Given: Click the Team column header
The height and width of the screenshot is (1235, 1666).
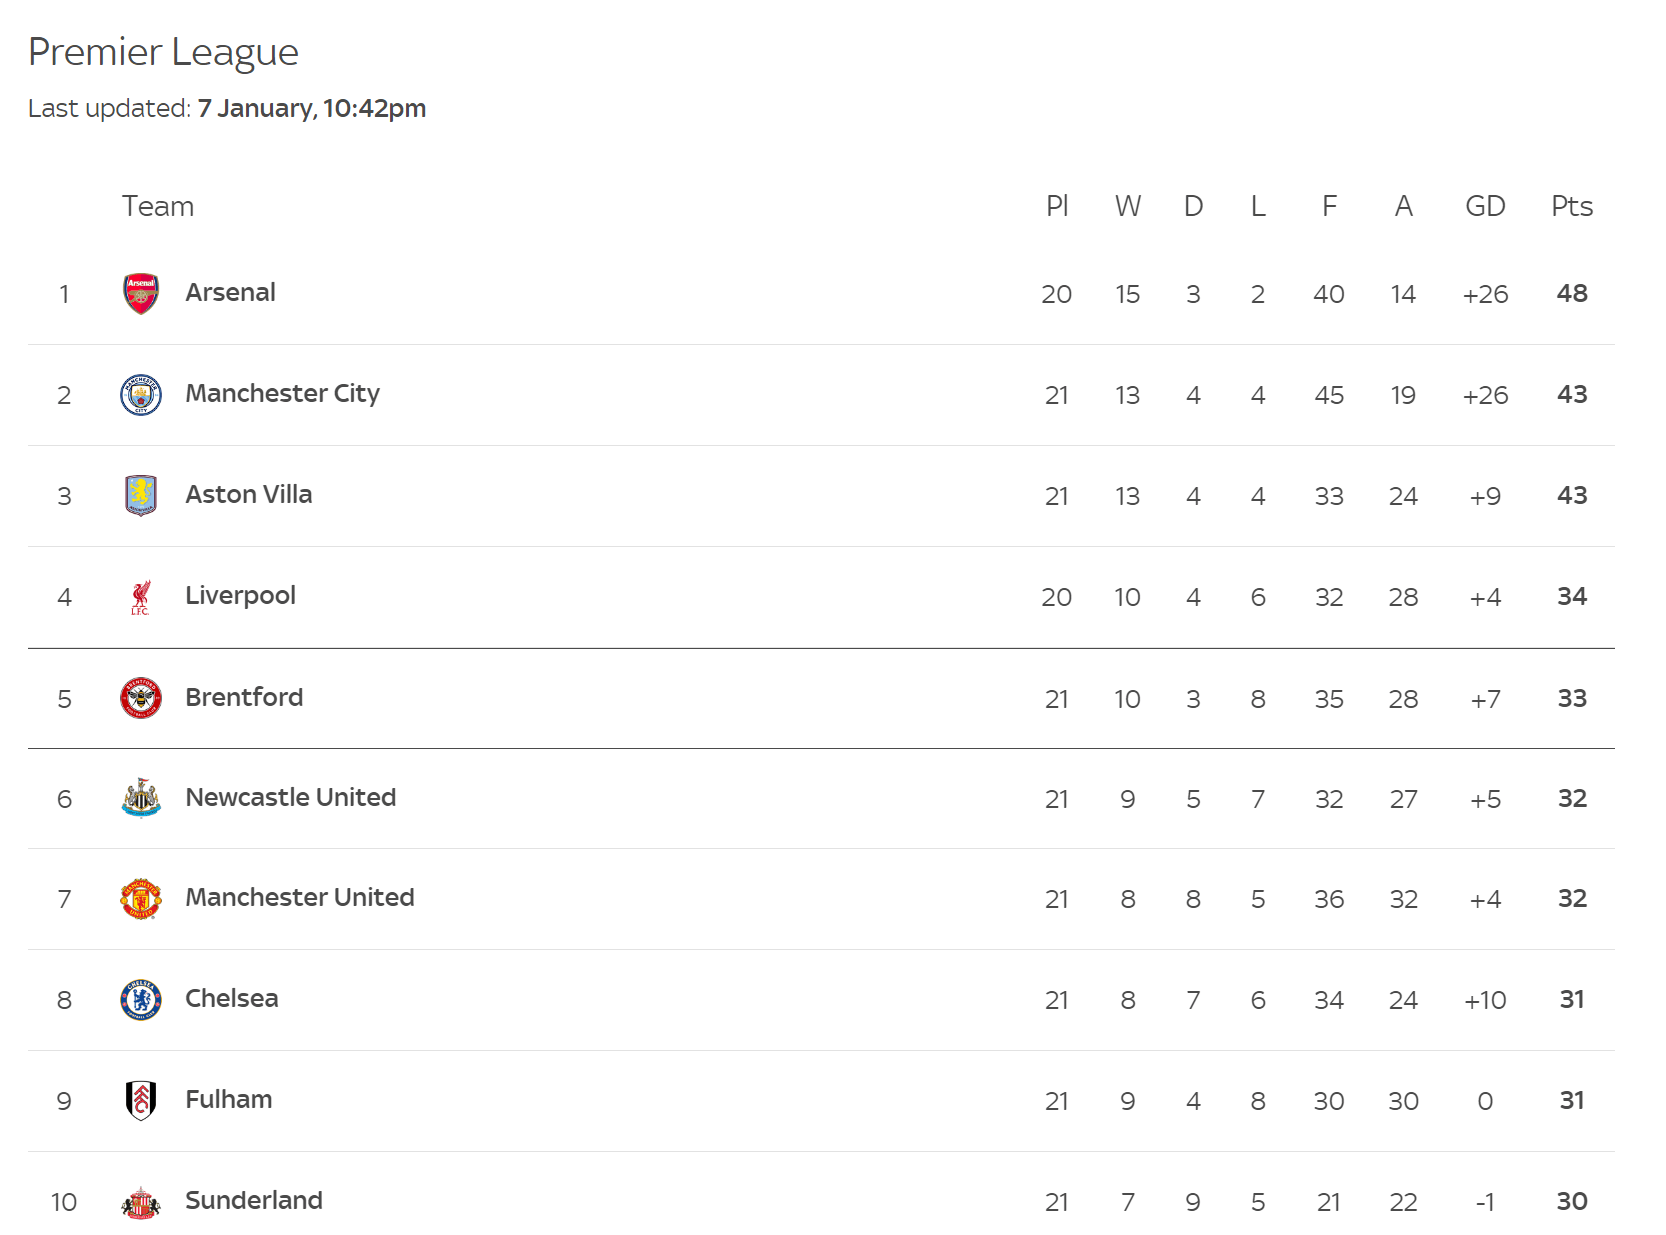Looking at the screenshot, I should click(158, 206).
